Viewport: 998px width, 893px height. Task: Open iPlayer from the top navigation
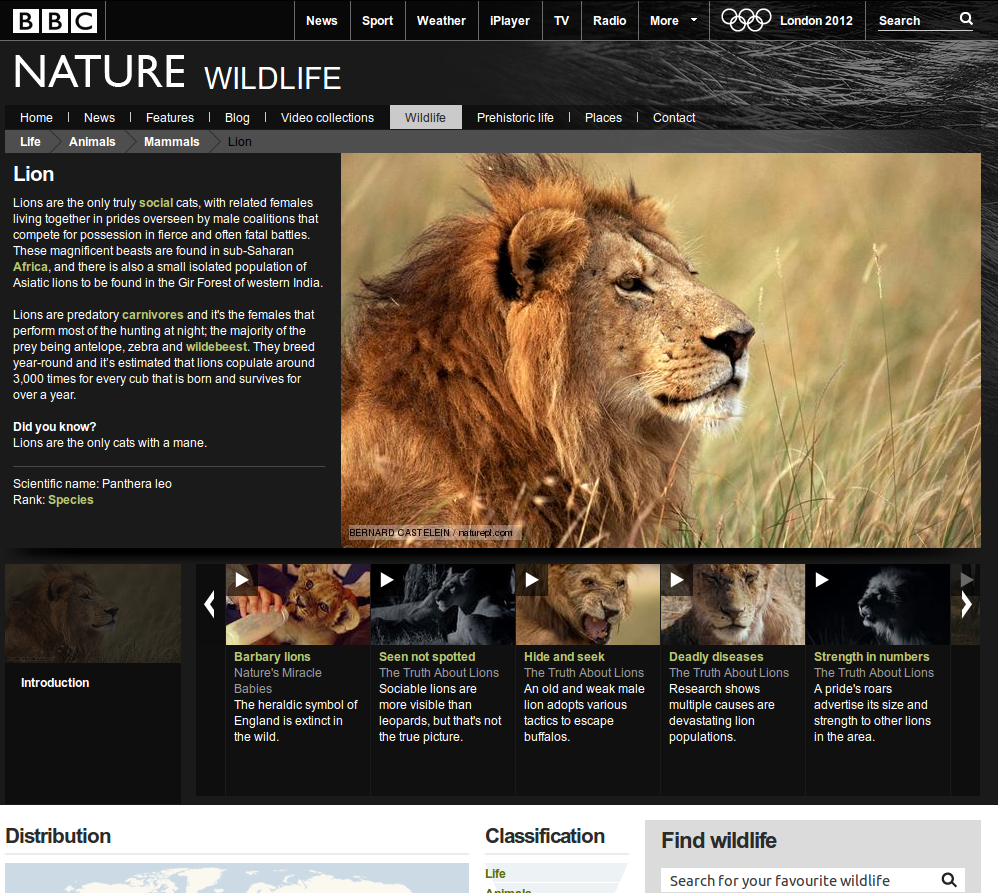pyautogui.click(x=510, y=20)
